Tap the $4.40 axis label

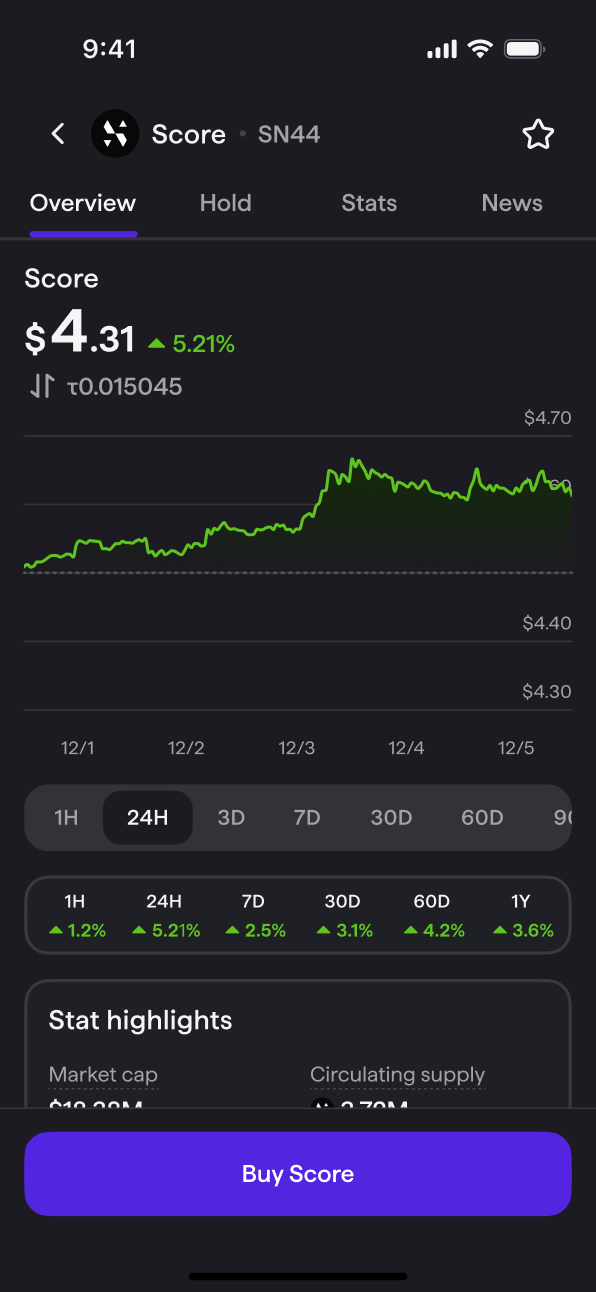547,623
